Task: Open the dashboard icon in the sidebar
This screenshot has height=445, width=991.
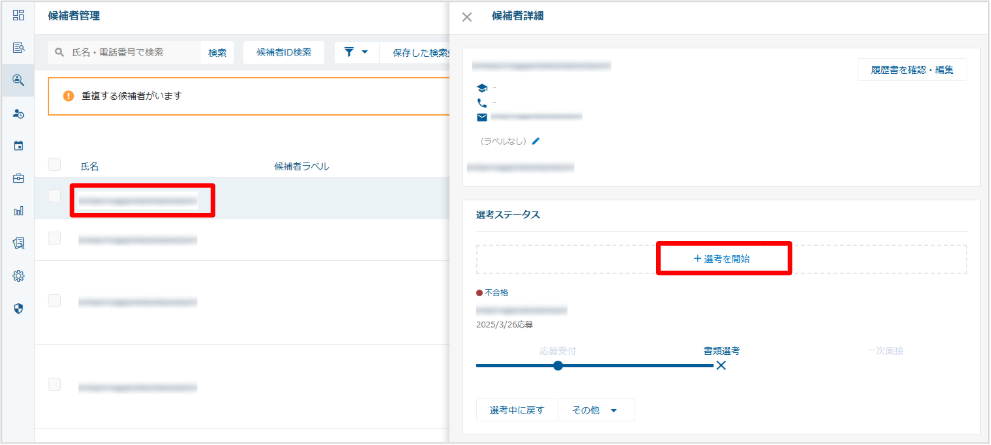Action: click(x=18, y=16)
